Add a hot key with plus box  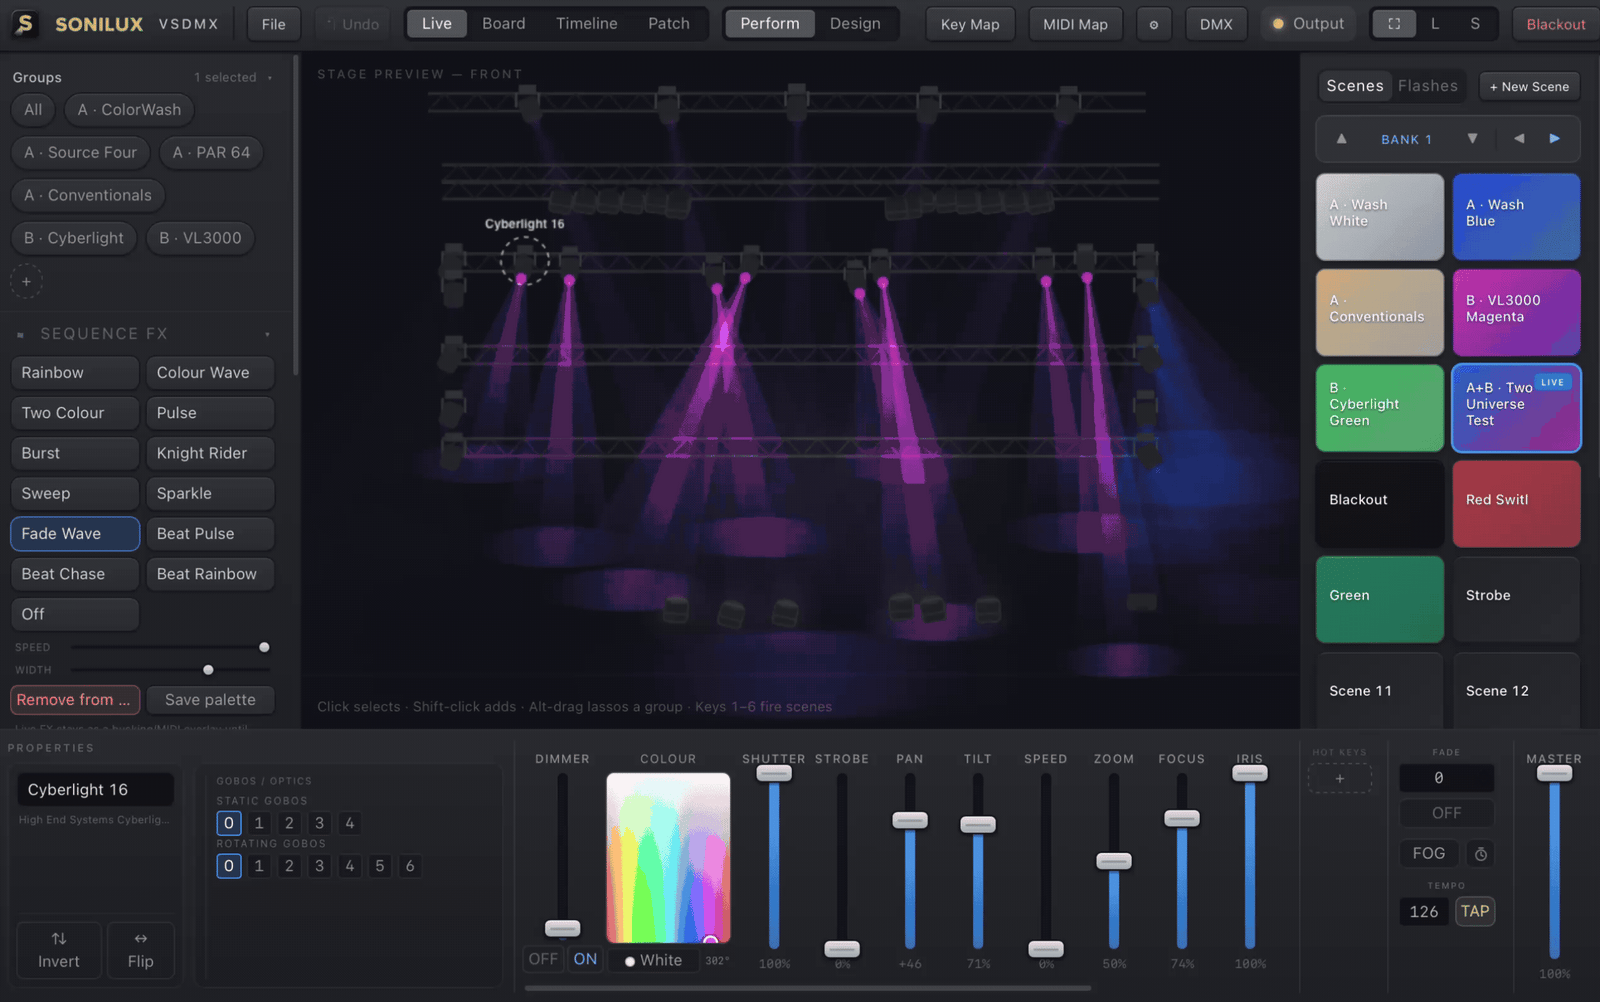tap(1340, 778)
